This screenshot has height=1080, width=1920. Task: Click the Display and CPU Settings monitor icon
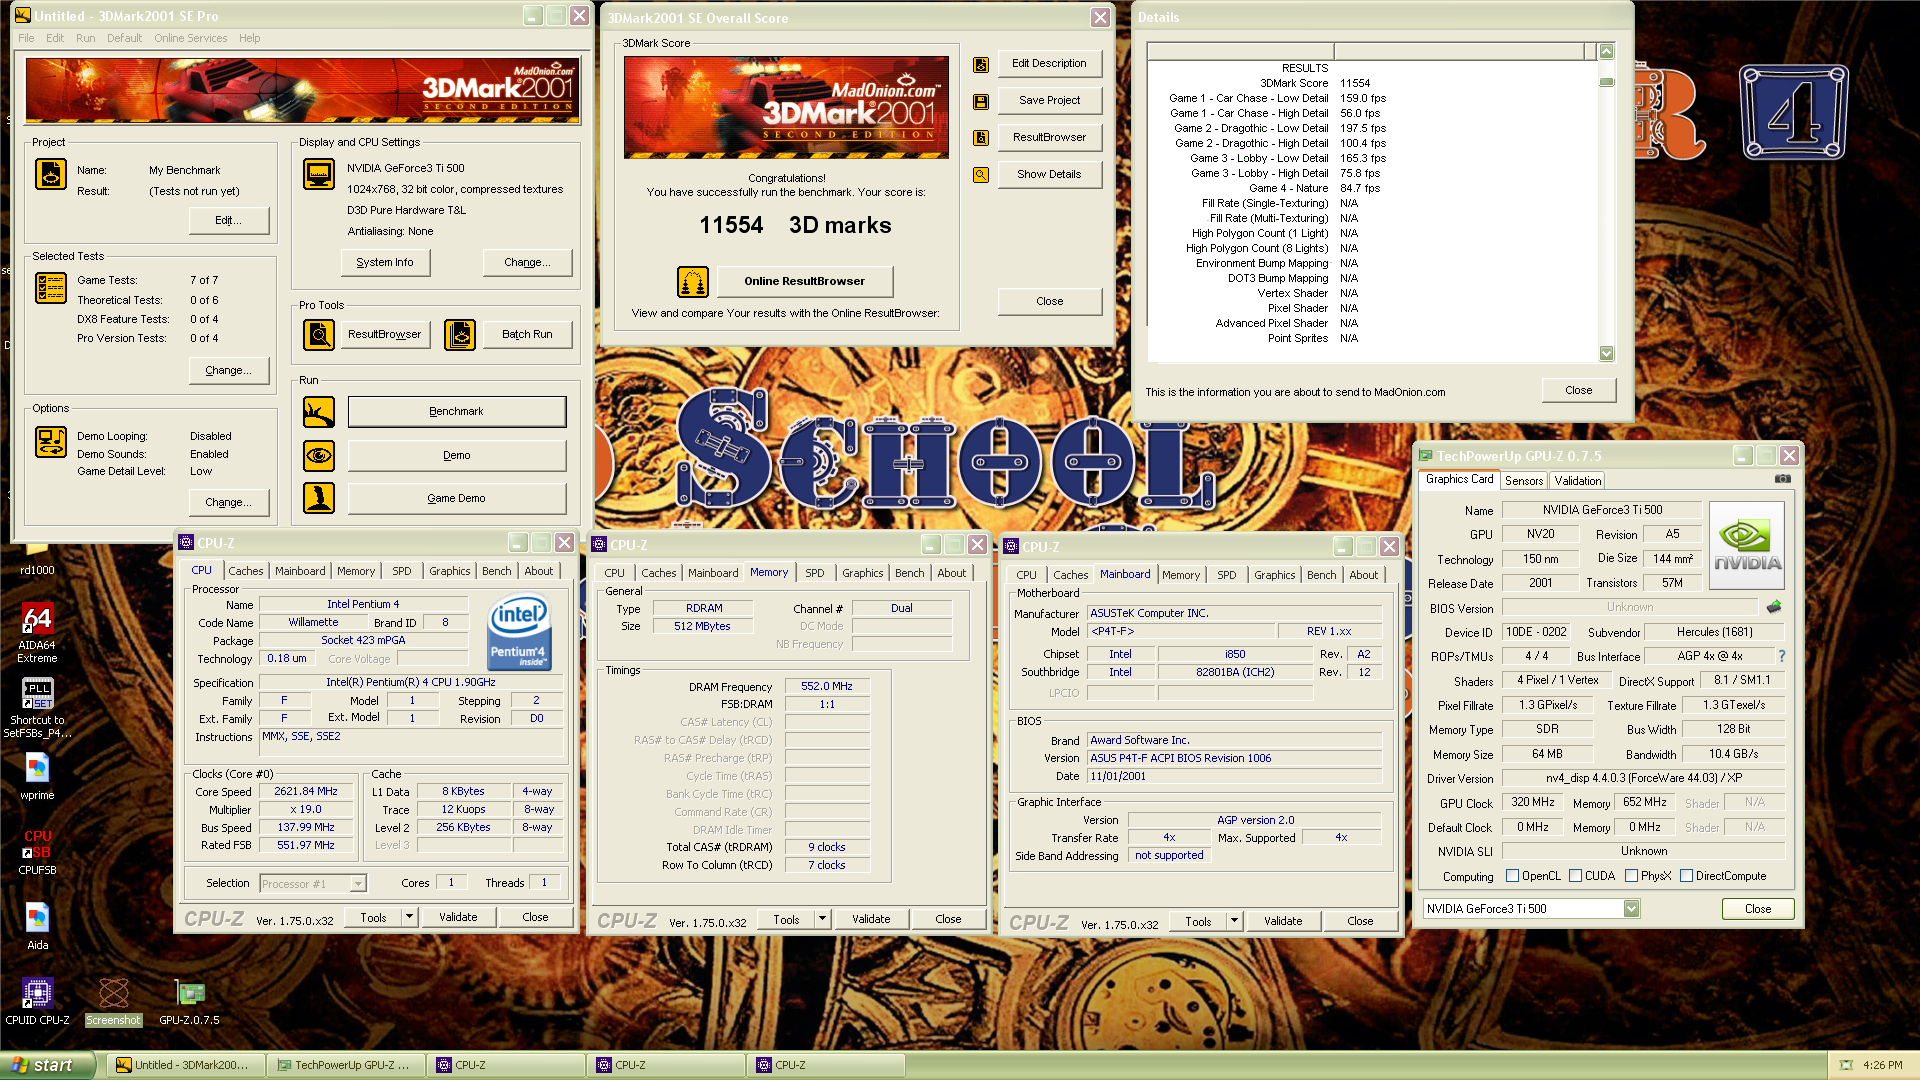(x=319, y=174)
